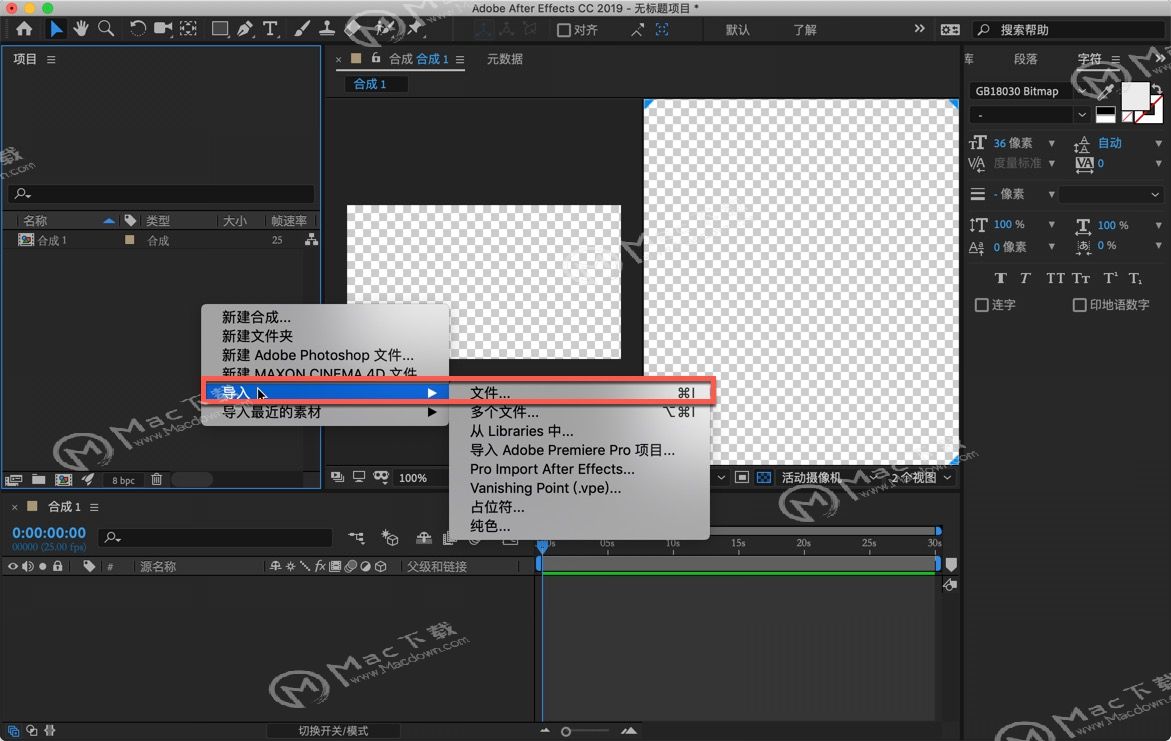Image resolution: width=1171 pixels, height=741 pixels.
Task: Delete selected project item with trash icon
Action: coord(156,480)
